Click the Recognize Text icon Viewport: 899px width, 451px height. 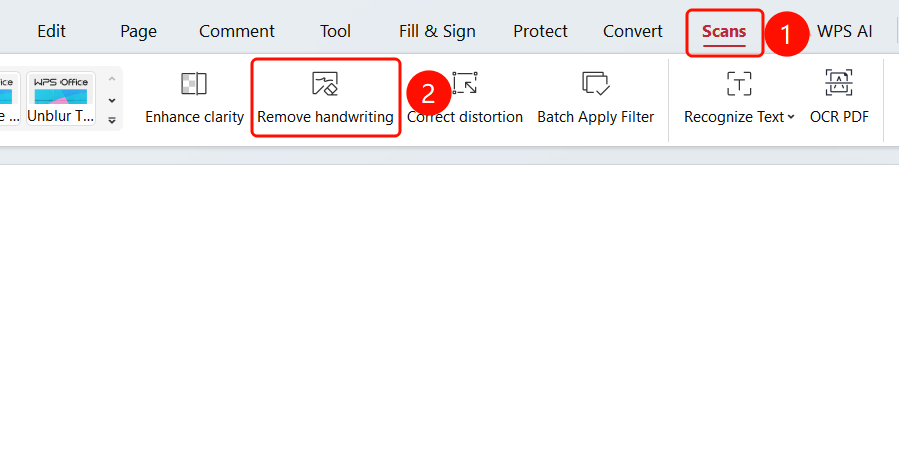(x=739, y=84)
